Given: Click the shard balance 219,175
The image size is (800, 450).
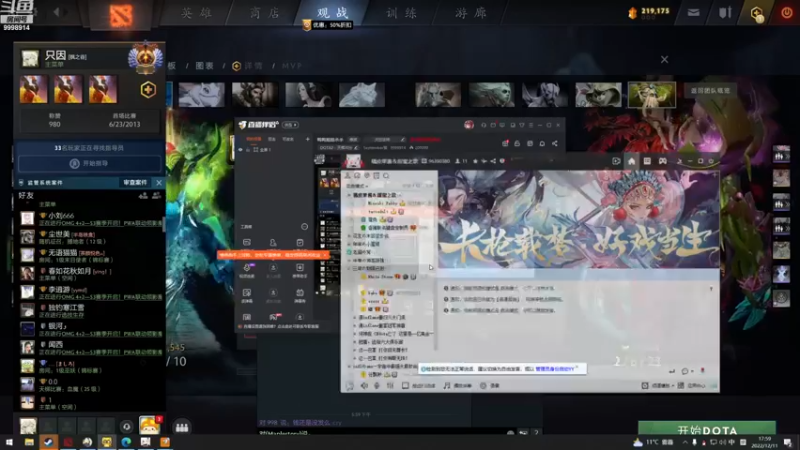Looking at the screenshot, I should point(649,12).
